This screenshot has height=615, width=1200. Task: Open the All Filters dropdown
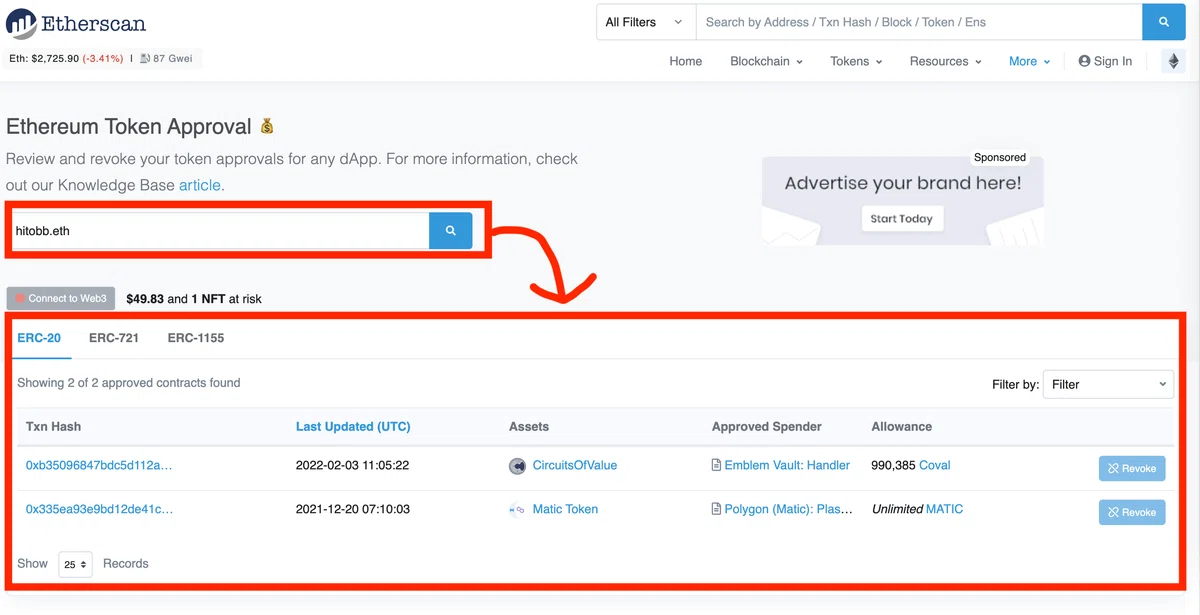(x=645, y=22)
